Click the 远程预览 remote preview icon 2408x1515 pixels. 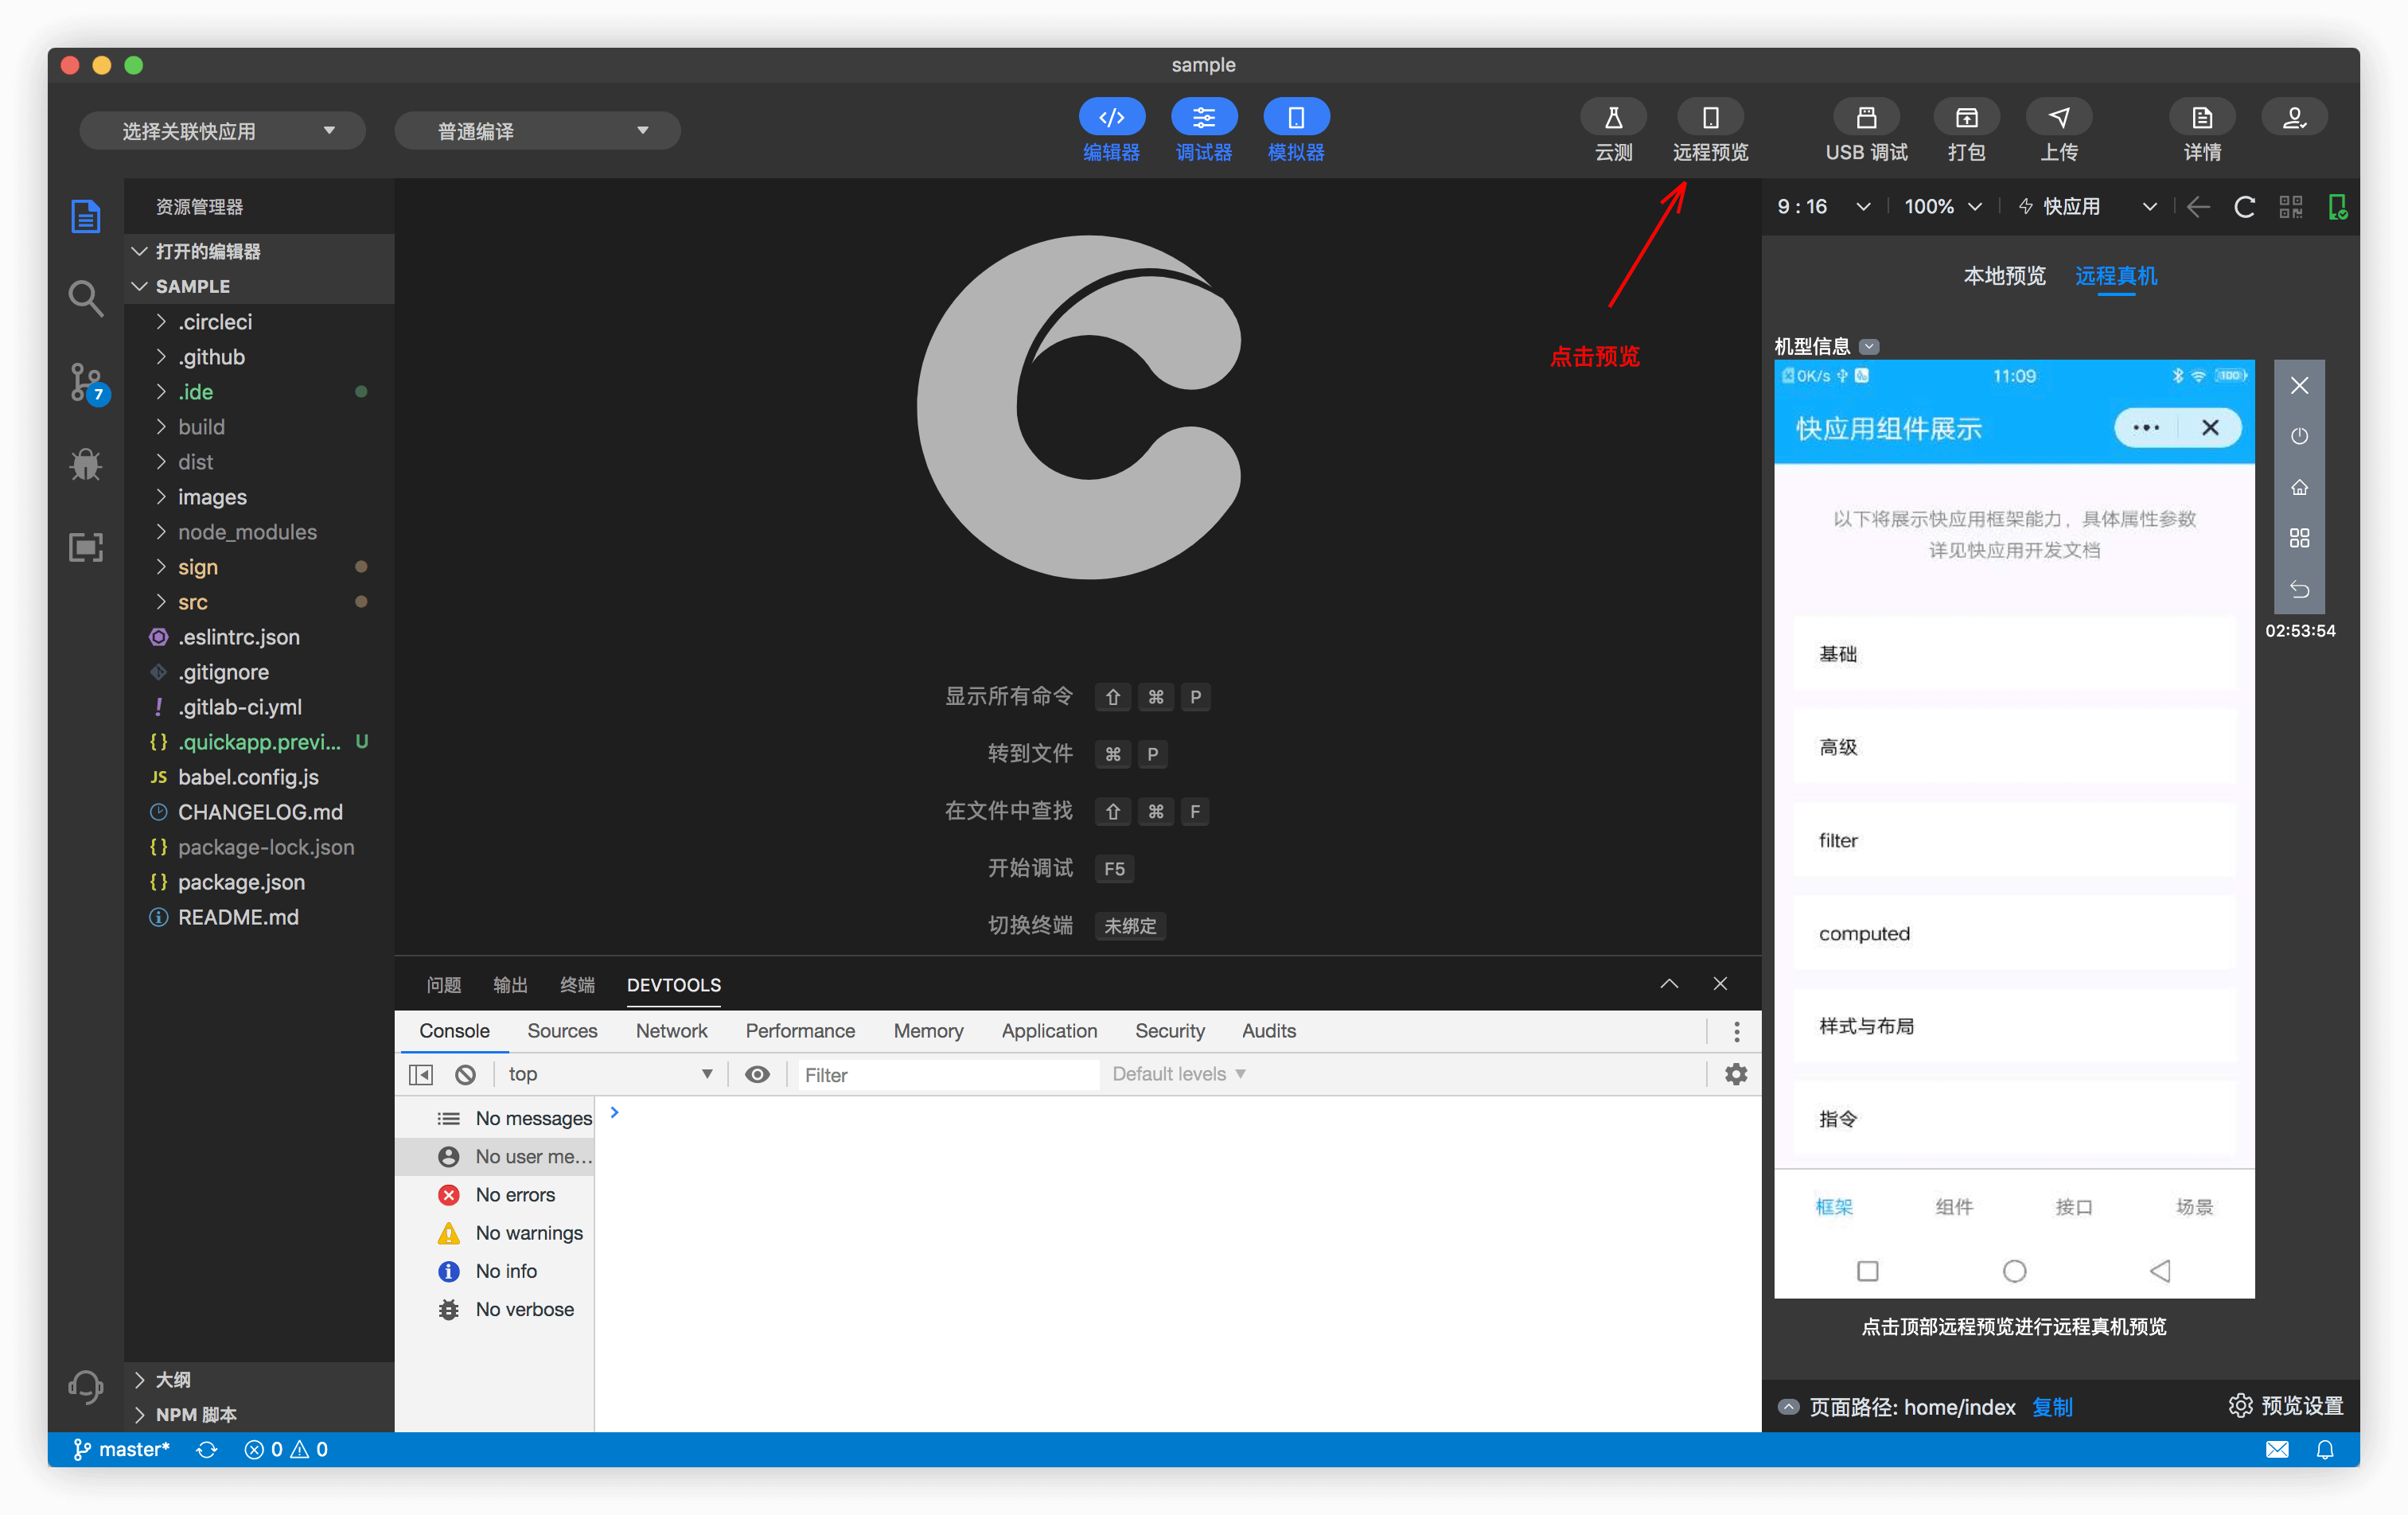(x=1710, y=118)
